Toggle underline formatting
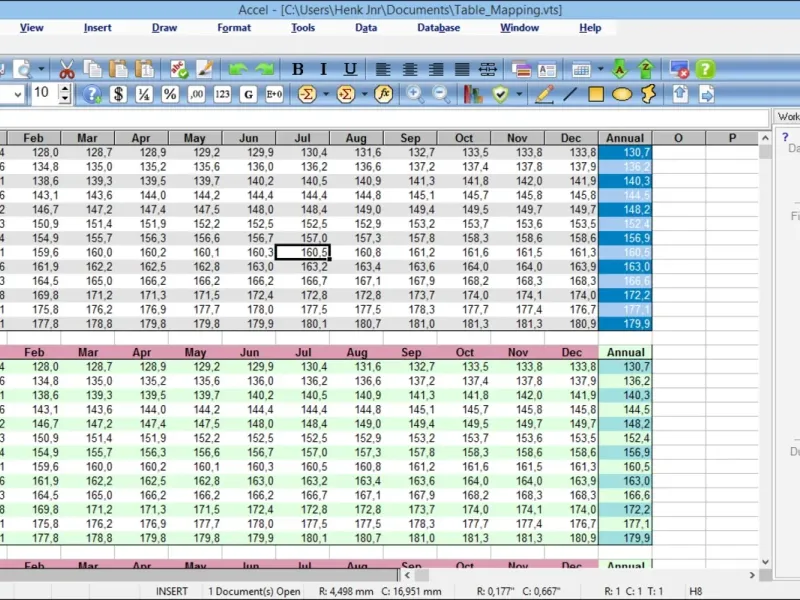The height and width of the screenshot is (600, 800). coord(350,69)
